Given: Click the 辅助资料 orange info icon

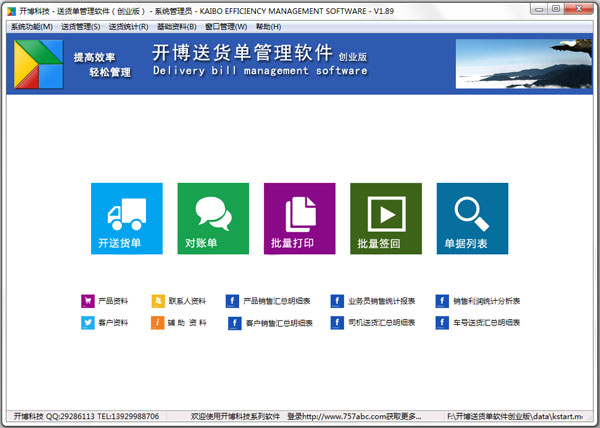Looking at the screenshot, I should click(x=157, y=323).
